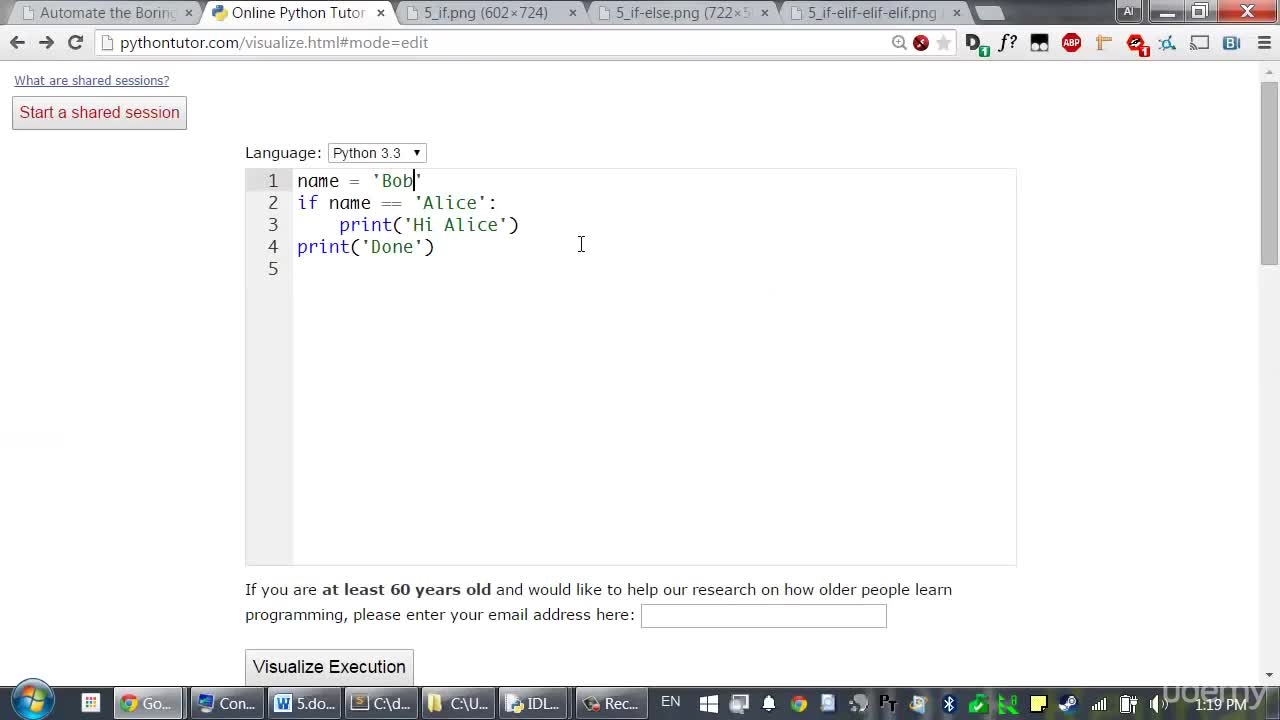Open the Python 3.3 language dropdown
Viewport: 1280px width, 720px height.
click(x=377, y=153)
